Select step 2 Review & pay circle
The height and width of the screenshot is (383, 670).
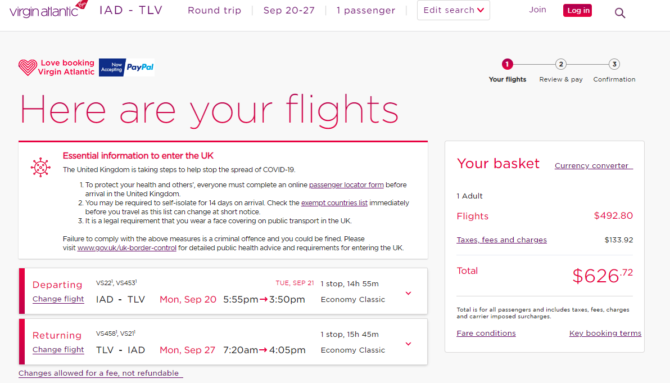pos(561,64)
